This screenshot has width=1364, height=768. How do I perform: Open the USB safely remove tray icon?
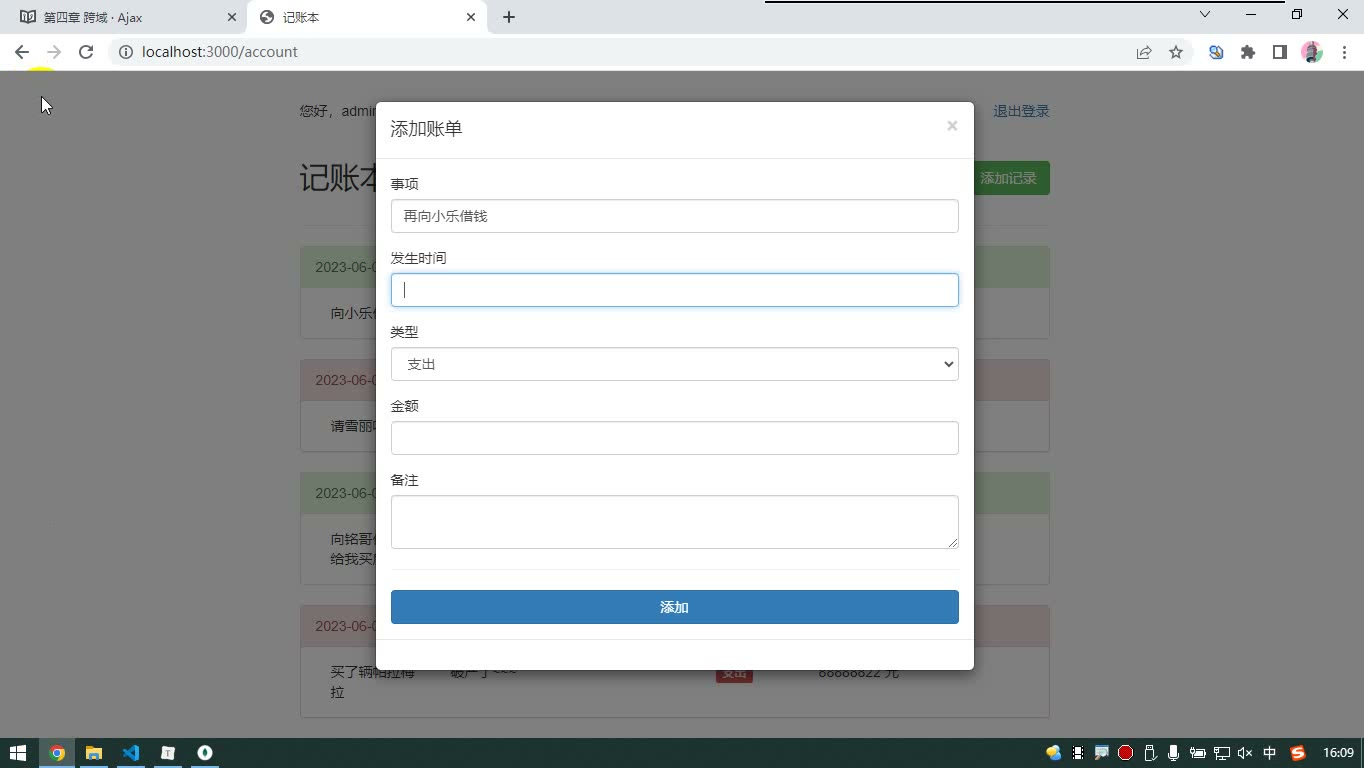1150,753
